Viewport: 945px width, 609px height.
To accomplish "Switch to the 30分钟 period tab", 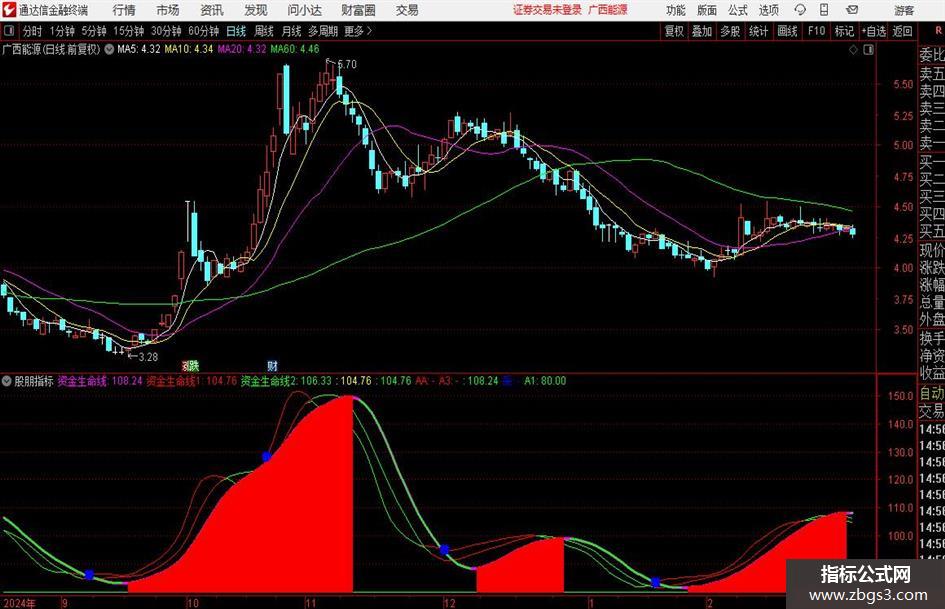I will 166,31.
